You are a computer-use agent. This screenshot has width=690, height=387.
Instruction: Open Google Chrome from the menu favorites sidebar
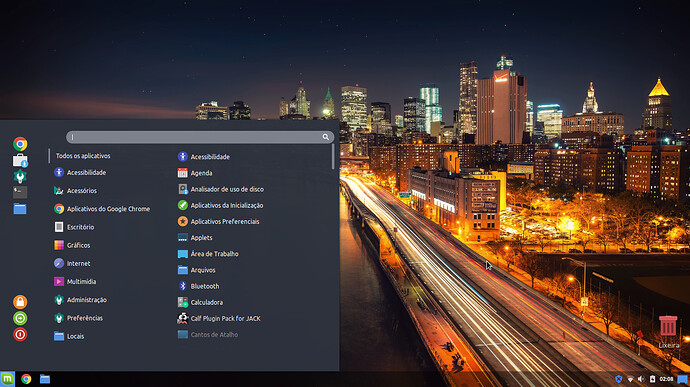coord(20,144)
